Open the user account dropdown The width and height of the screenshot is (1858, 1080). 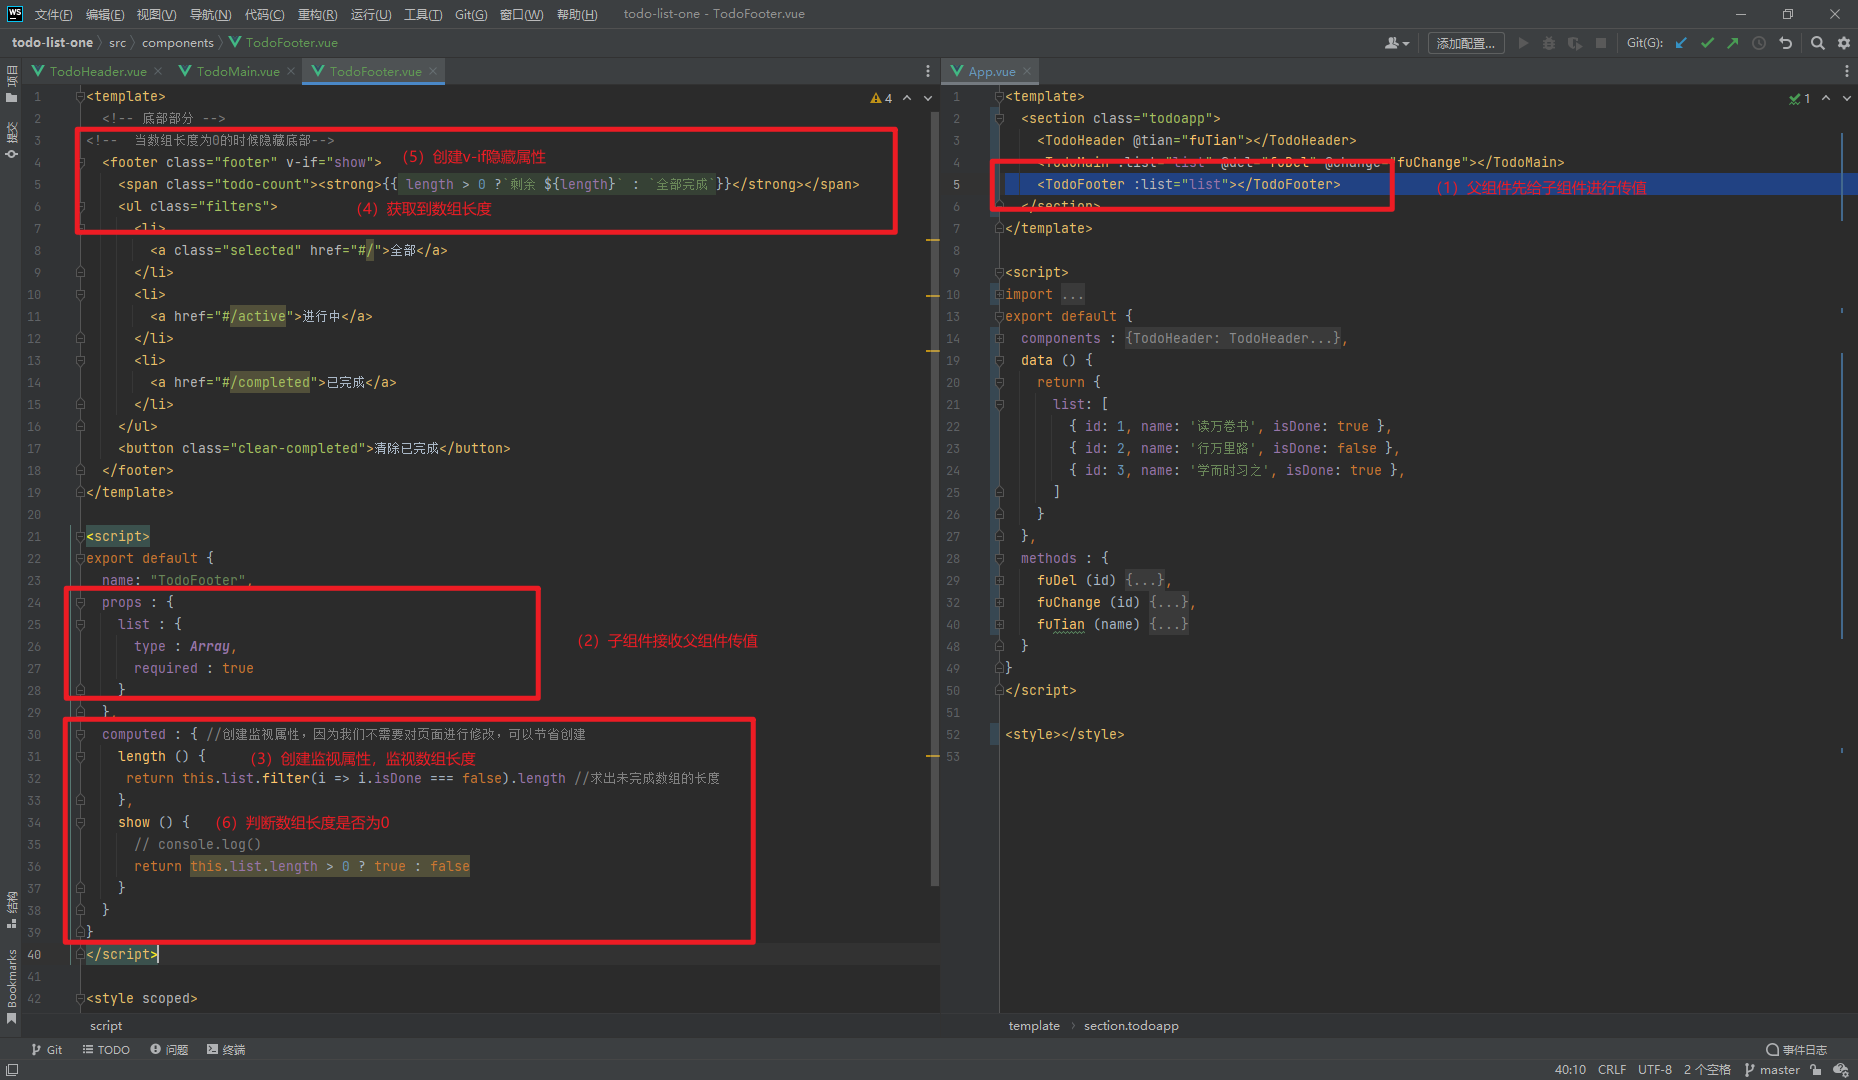[1396, 43]
